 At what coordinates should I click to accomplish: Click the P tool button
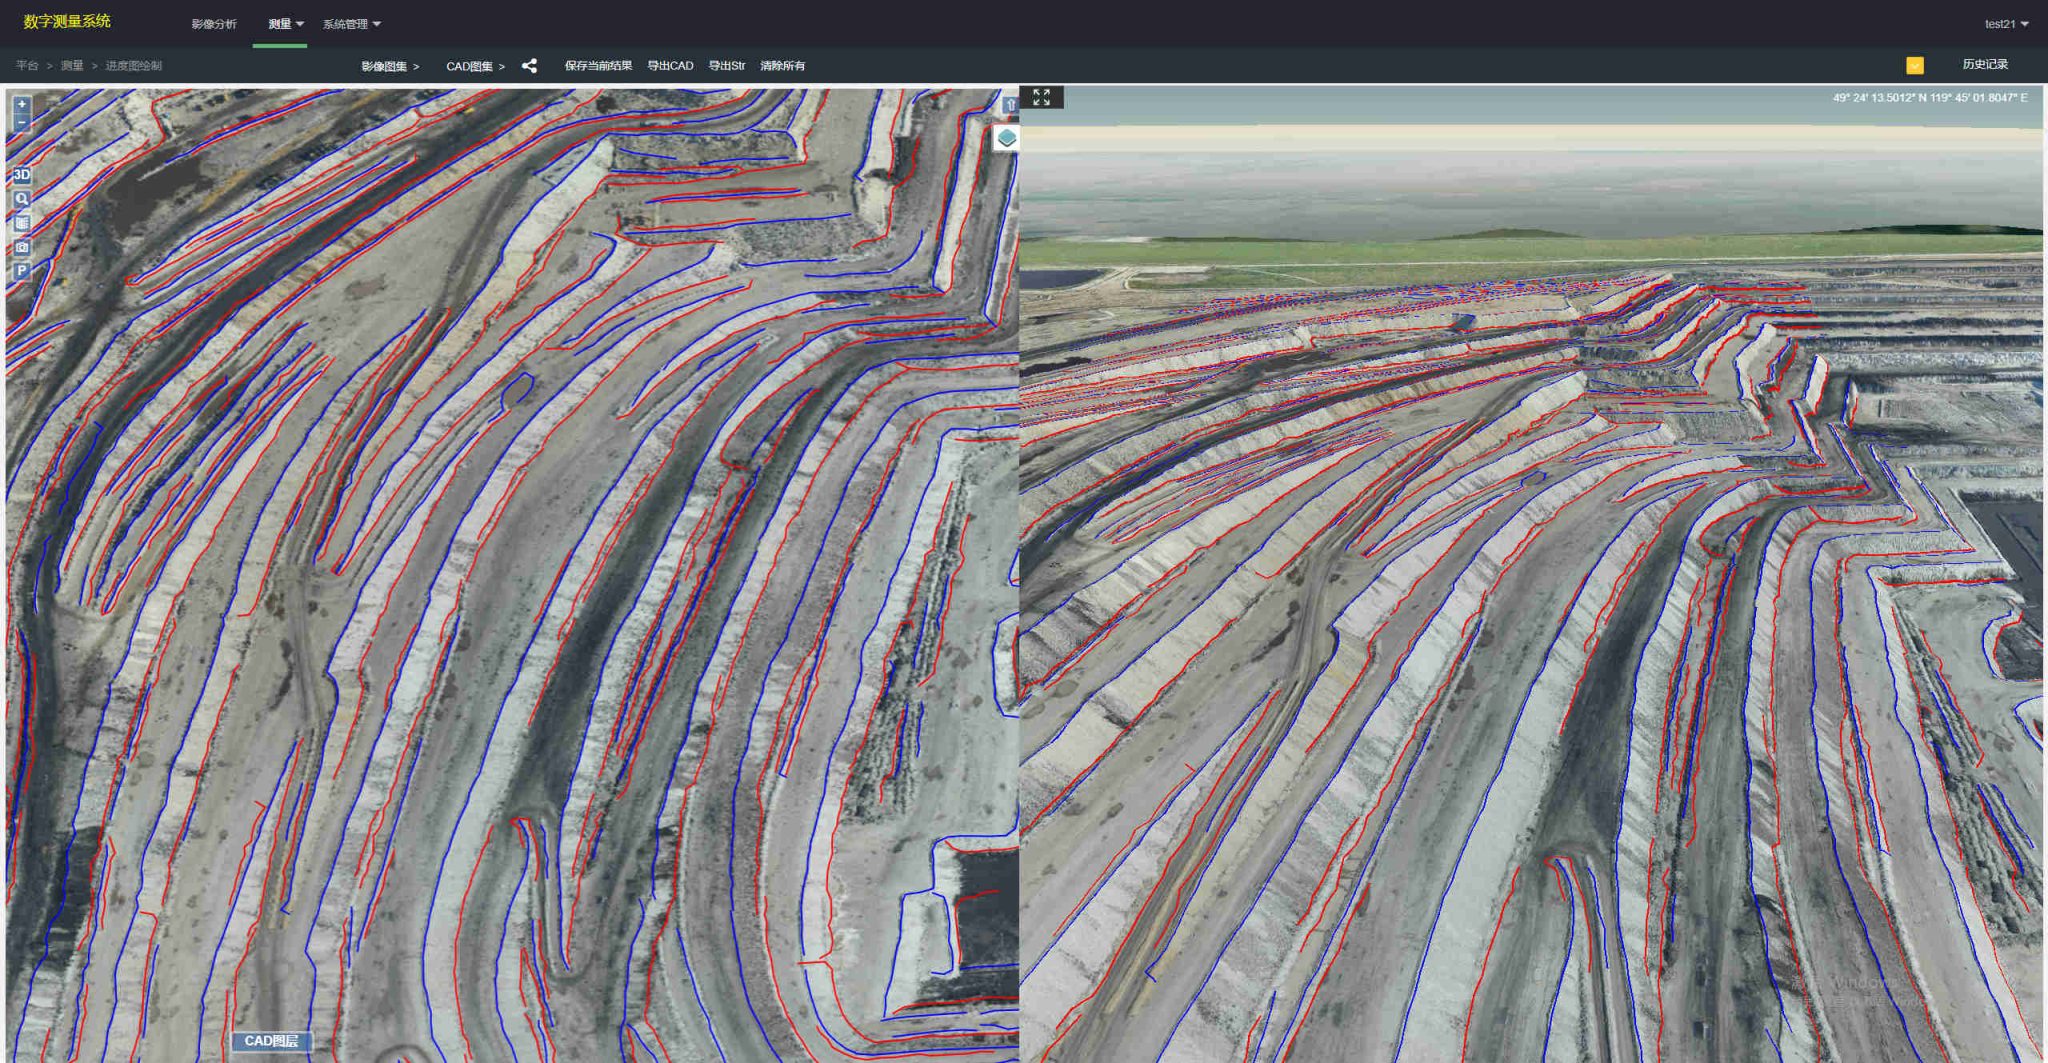21,270
